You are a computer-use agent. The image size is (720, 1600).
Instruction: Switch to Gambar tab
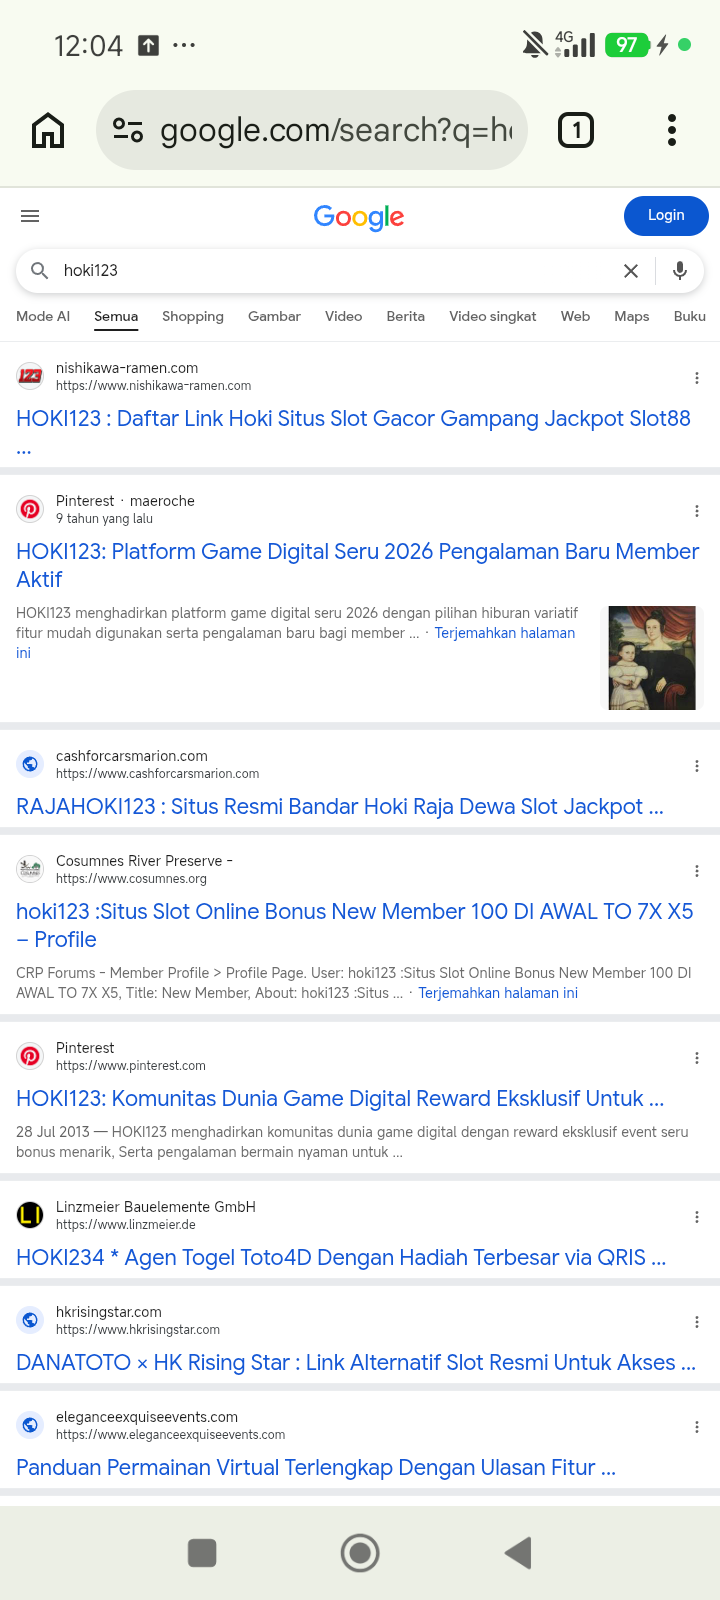pos(274,316)
